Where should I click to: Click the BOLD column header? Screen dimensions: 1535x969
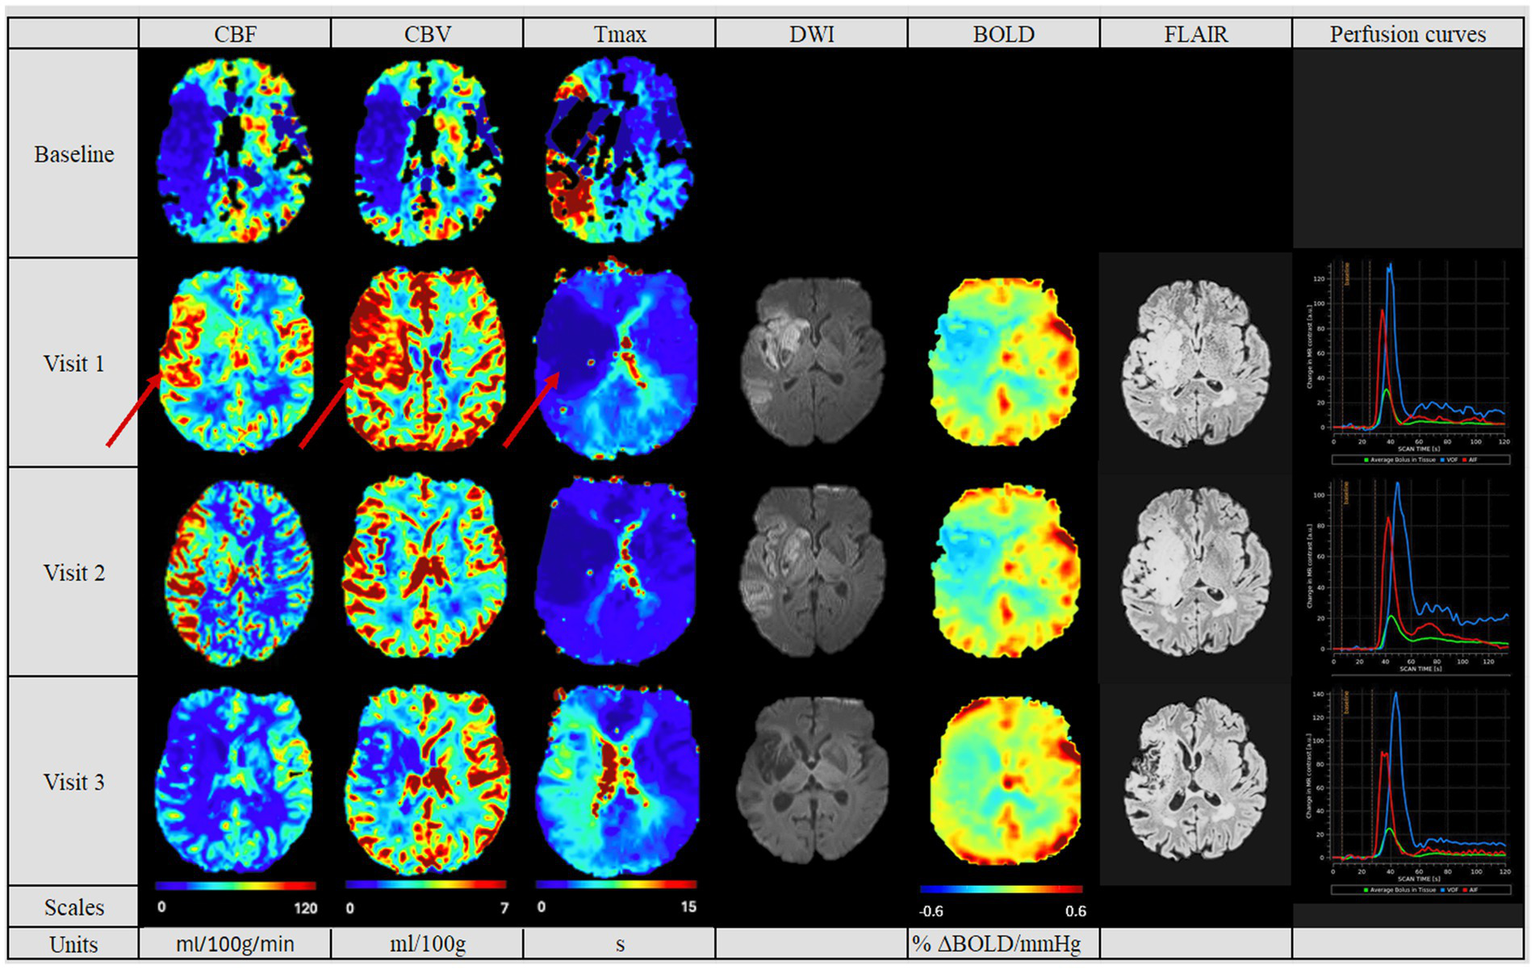pos(1003,34)
